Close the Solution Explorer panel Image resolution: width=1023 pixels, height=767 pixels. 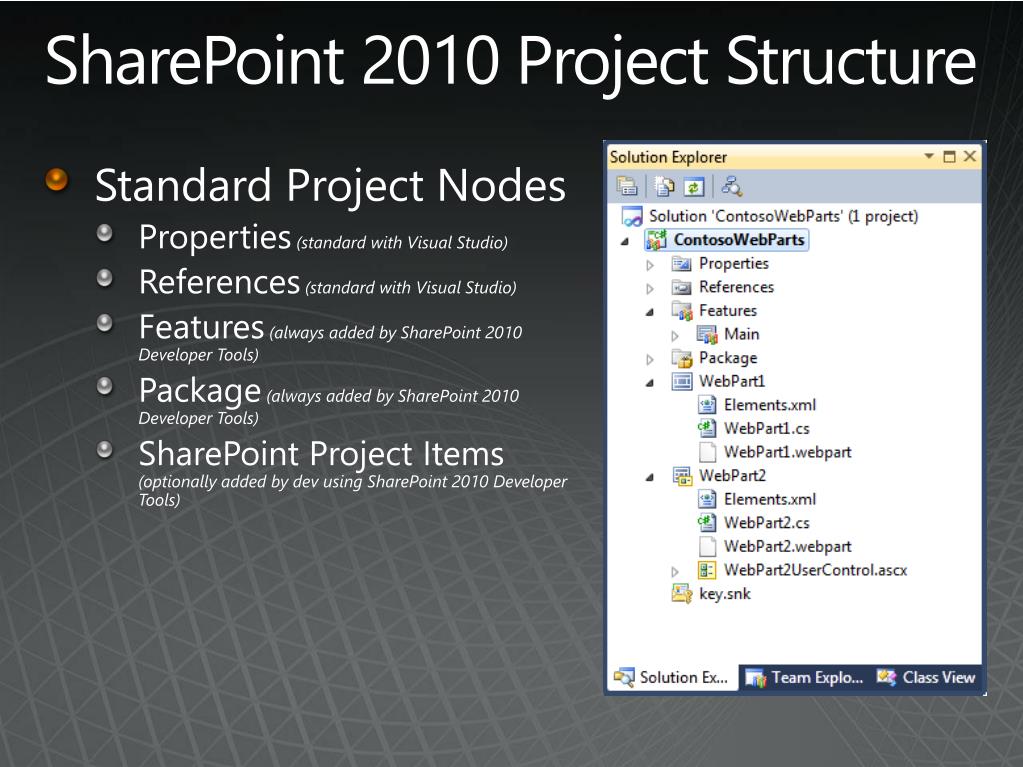tap(970, 157)
